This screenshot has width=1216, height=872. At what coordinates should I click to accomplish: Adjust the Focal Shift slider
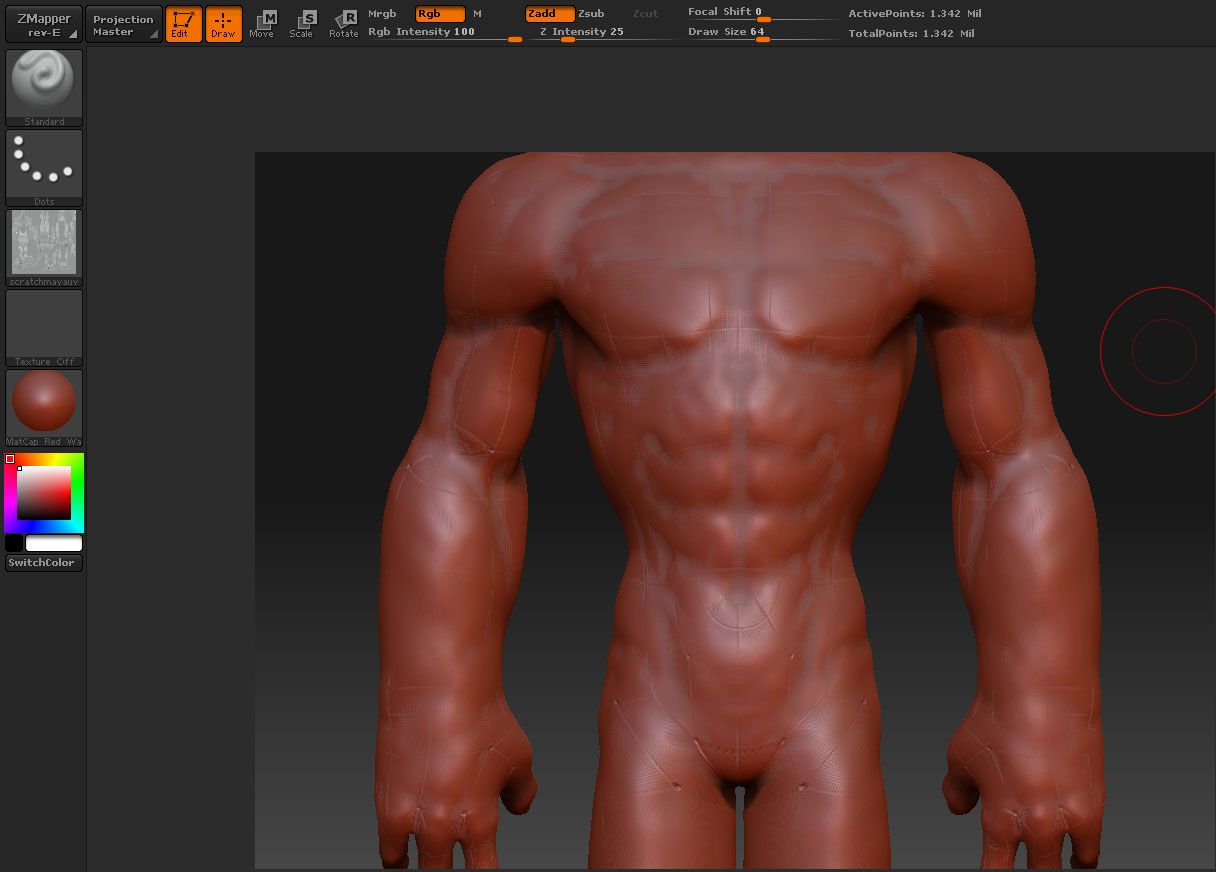pos(762,13)
